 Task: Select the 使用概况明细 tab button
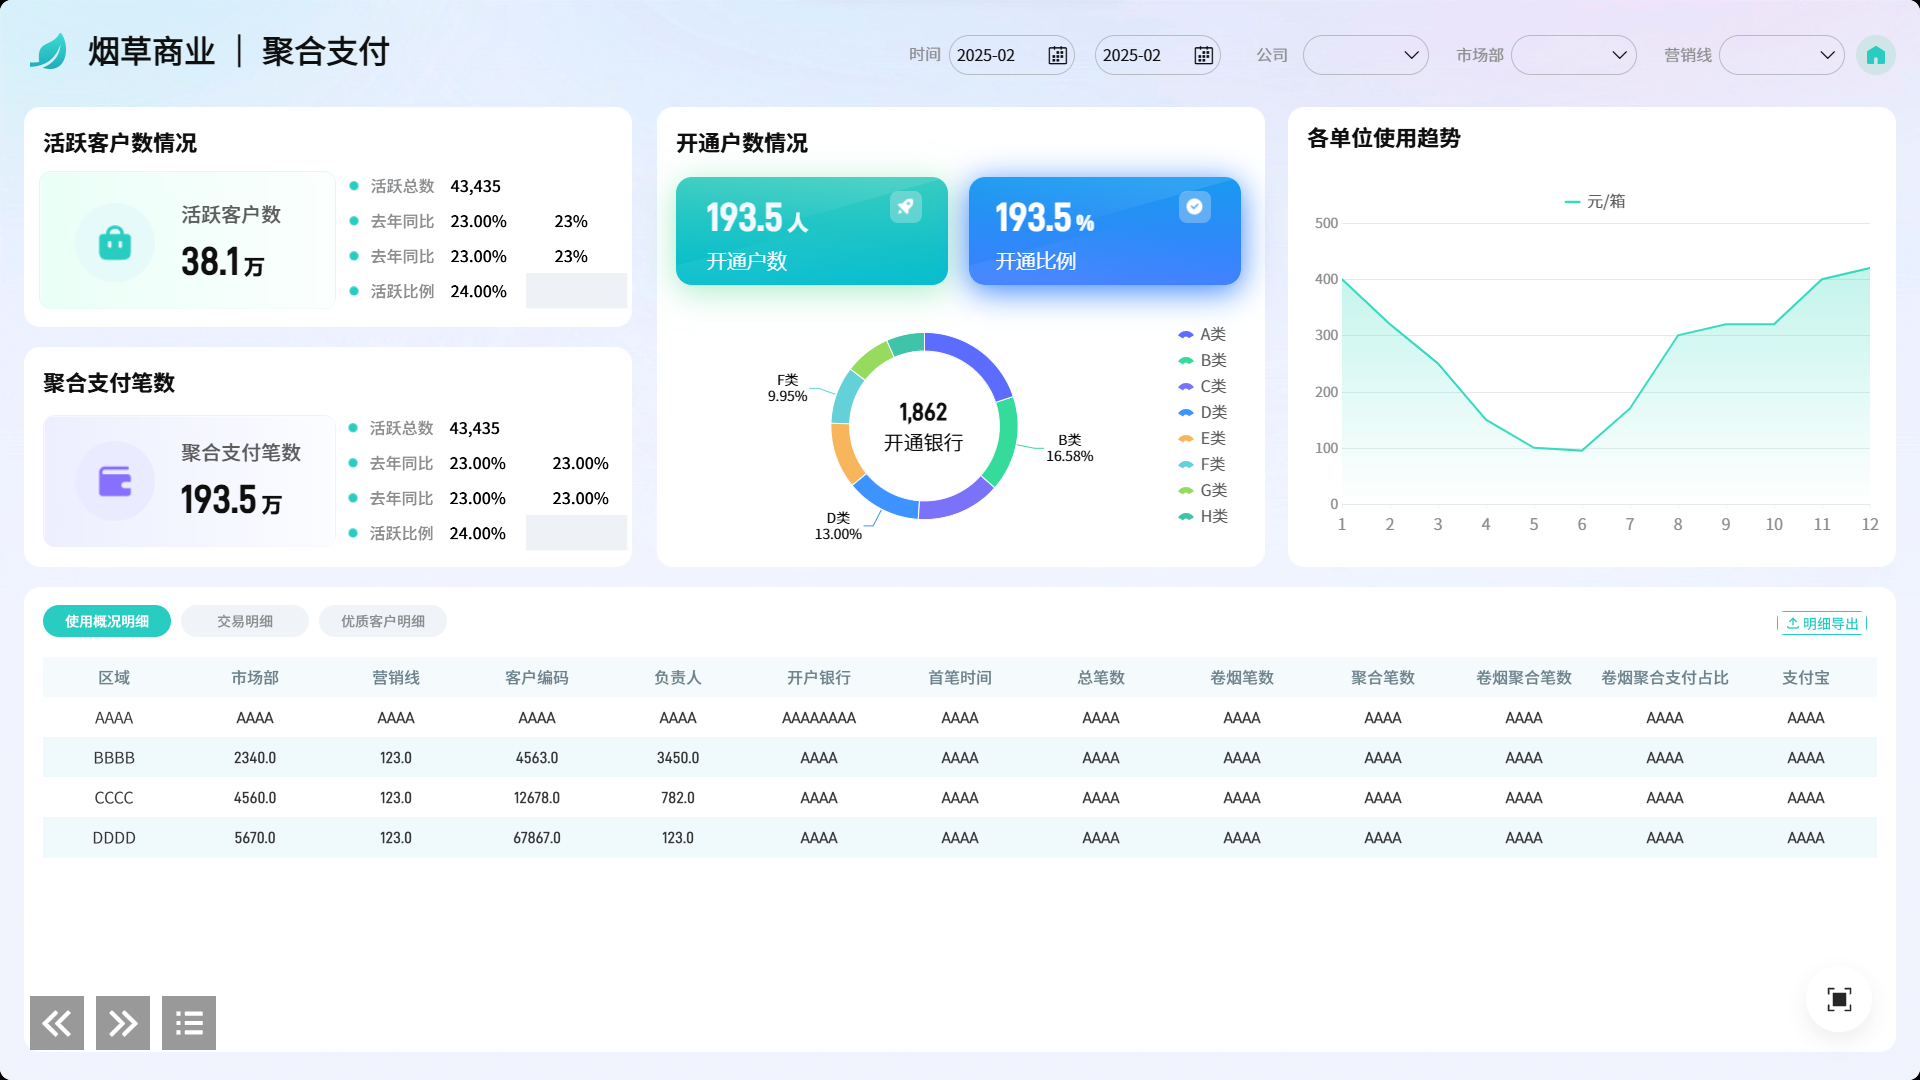(107, 621)
